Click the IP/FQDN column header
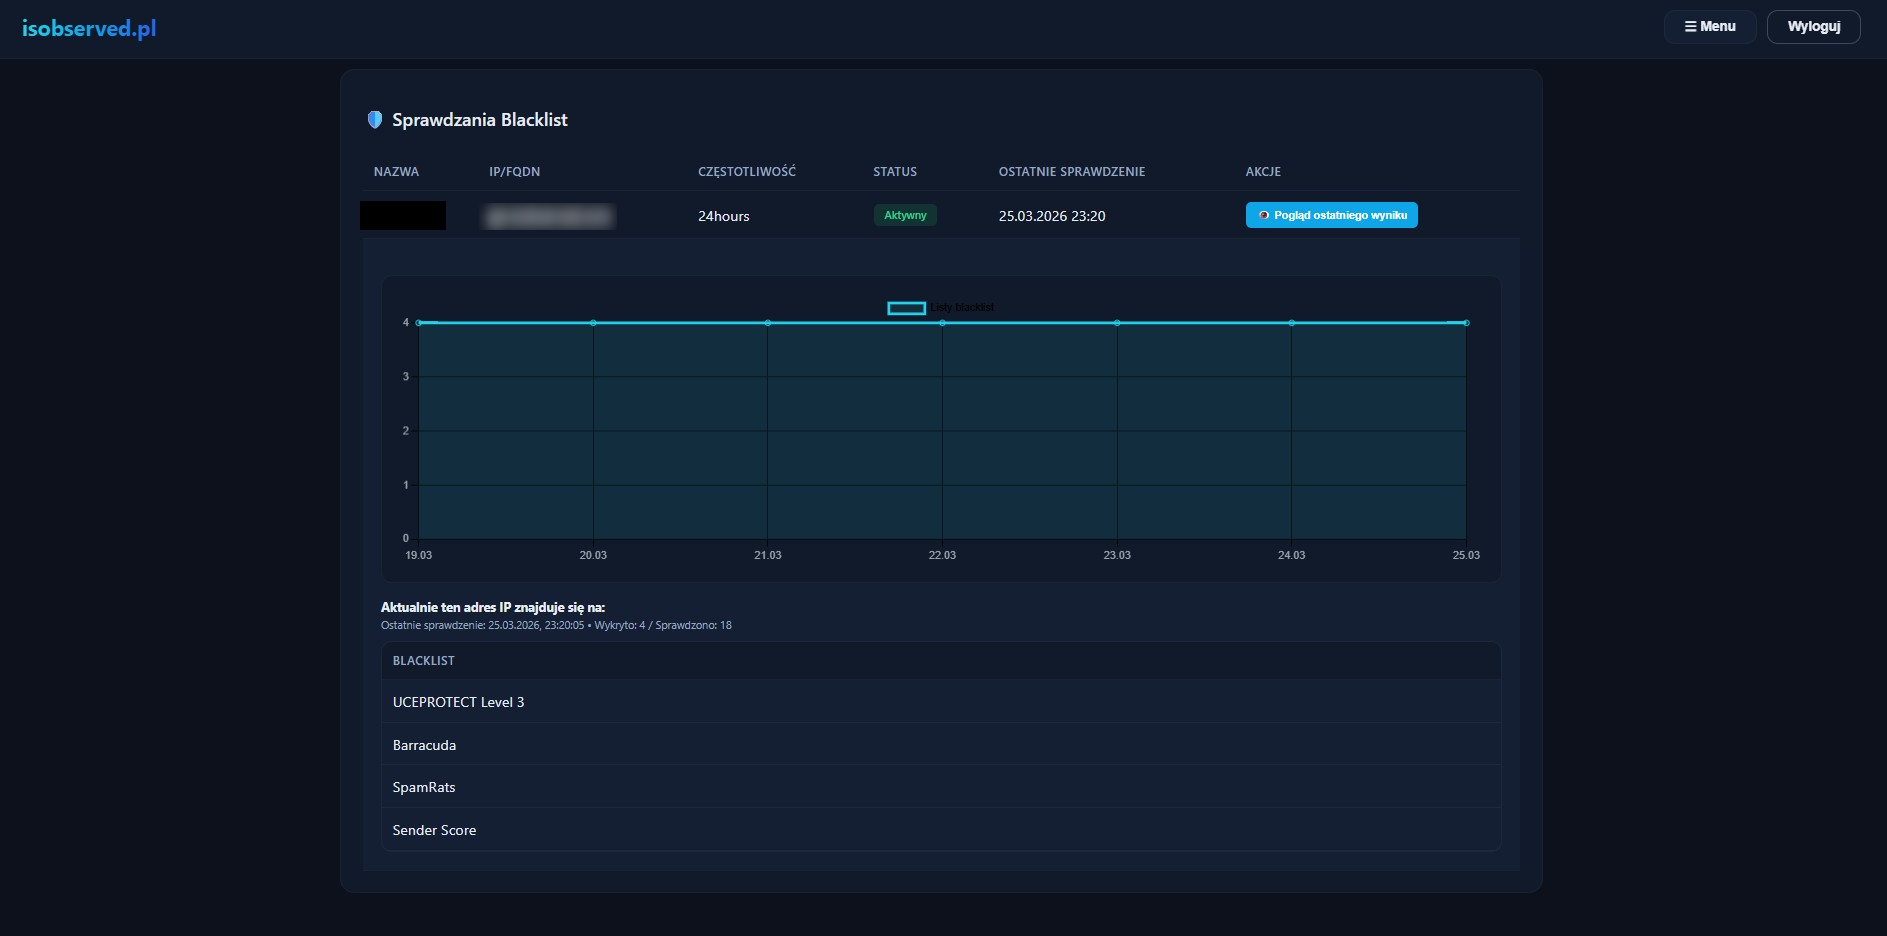 pyautogui.click(x=514, y=172)
